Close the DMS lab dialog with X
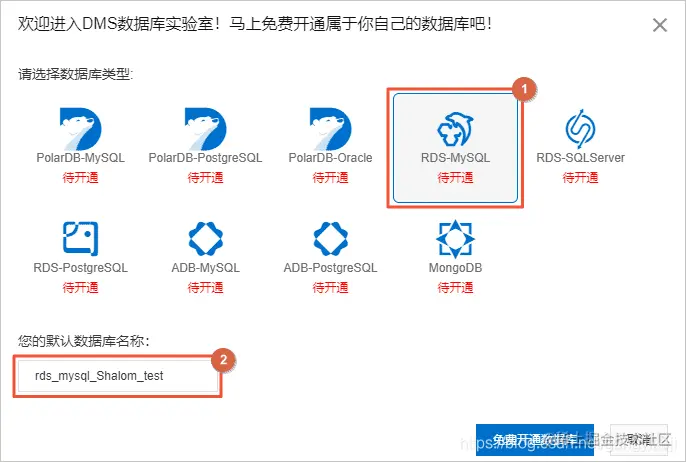This screenshot has width=686, height=462. coord(660,25)
